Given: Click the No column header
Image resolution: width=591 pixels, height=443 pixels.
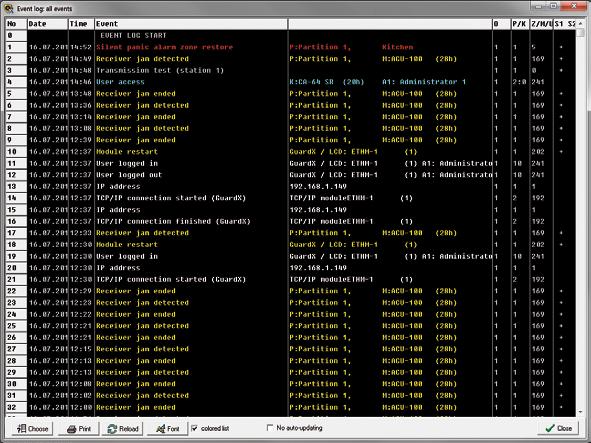Looking at the screenshot, I should pyautogui.click(x=16, y=24).
